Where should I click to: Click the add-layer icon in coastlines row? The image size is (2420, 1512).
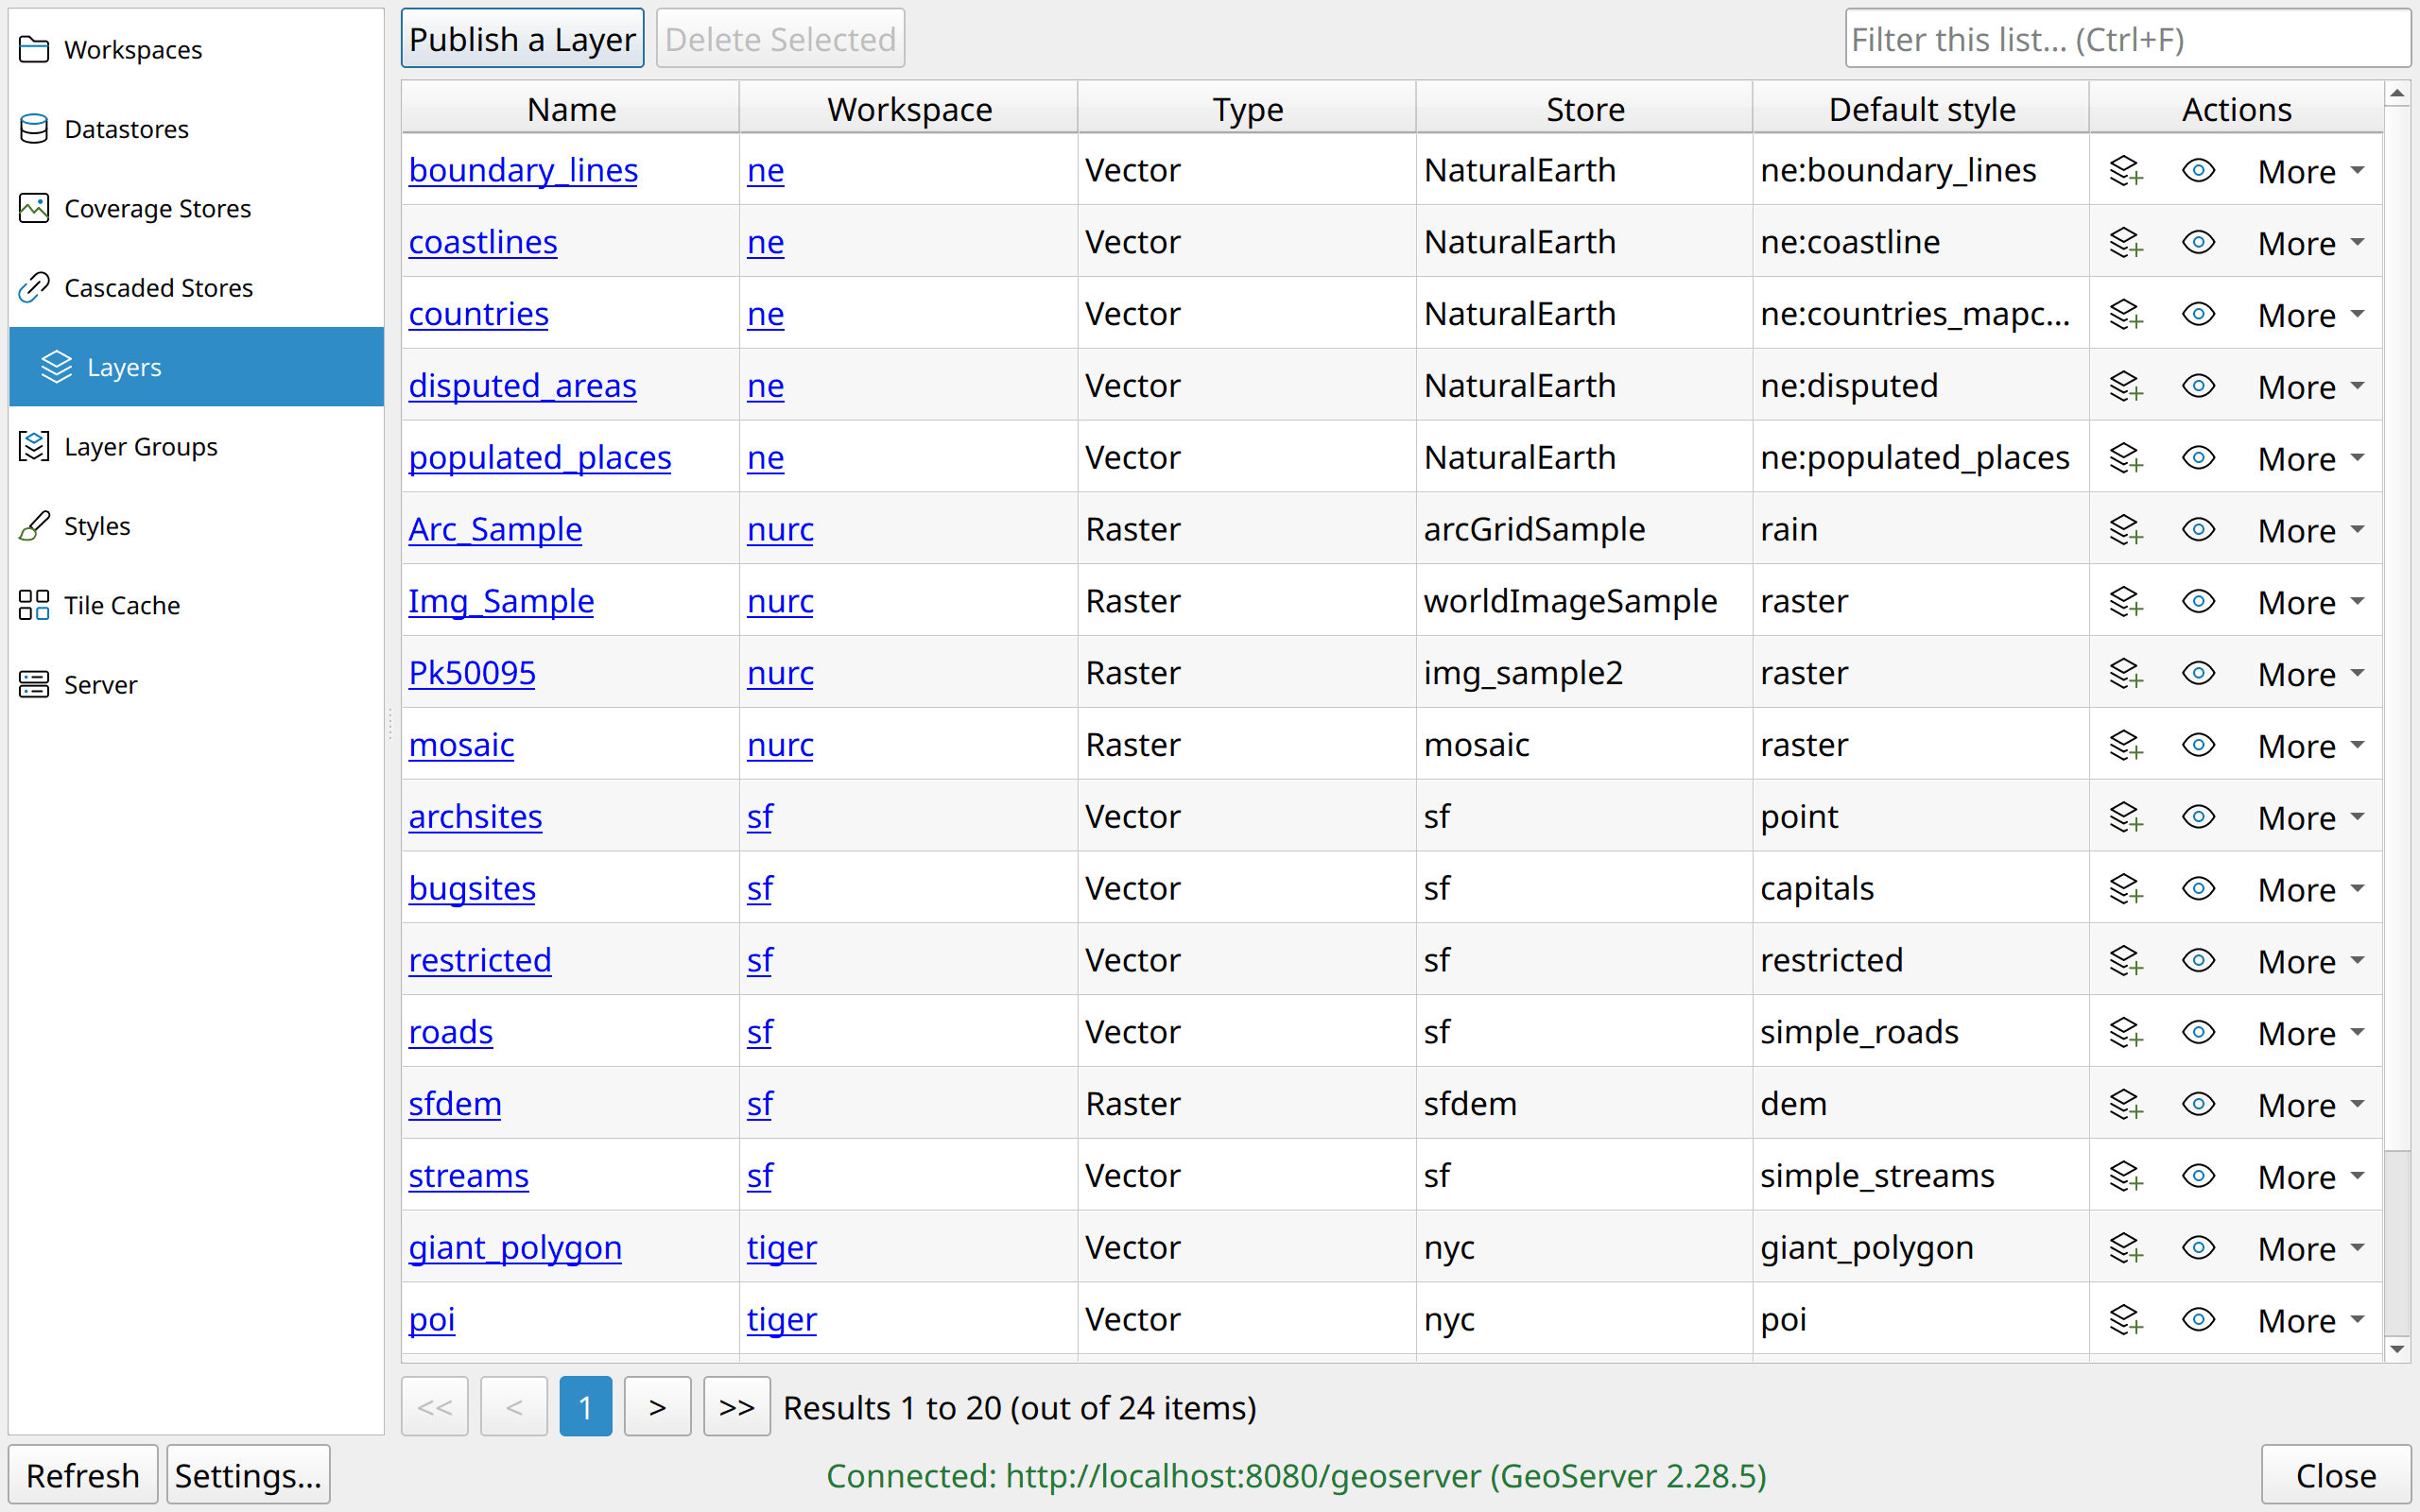click(x=2126, y=243)
